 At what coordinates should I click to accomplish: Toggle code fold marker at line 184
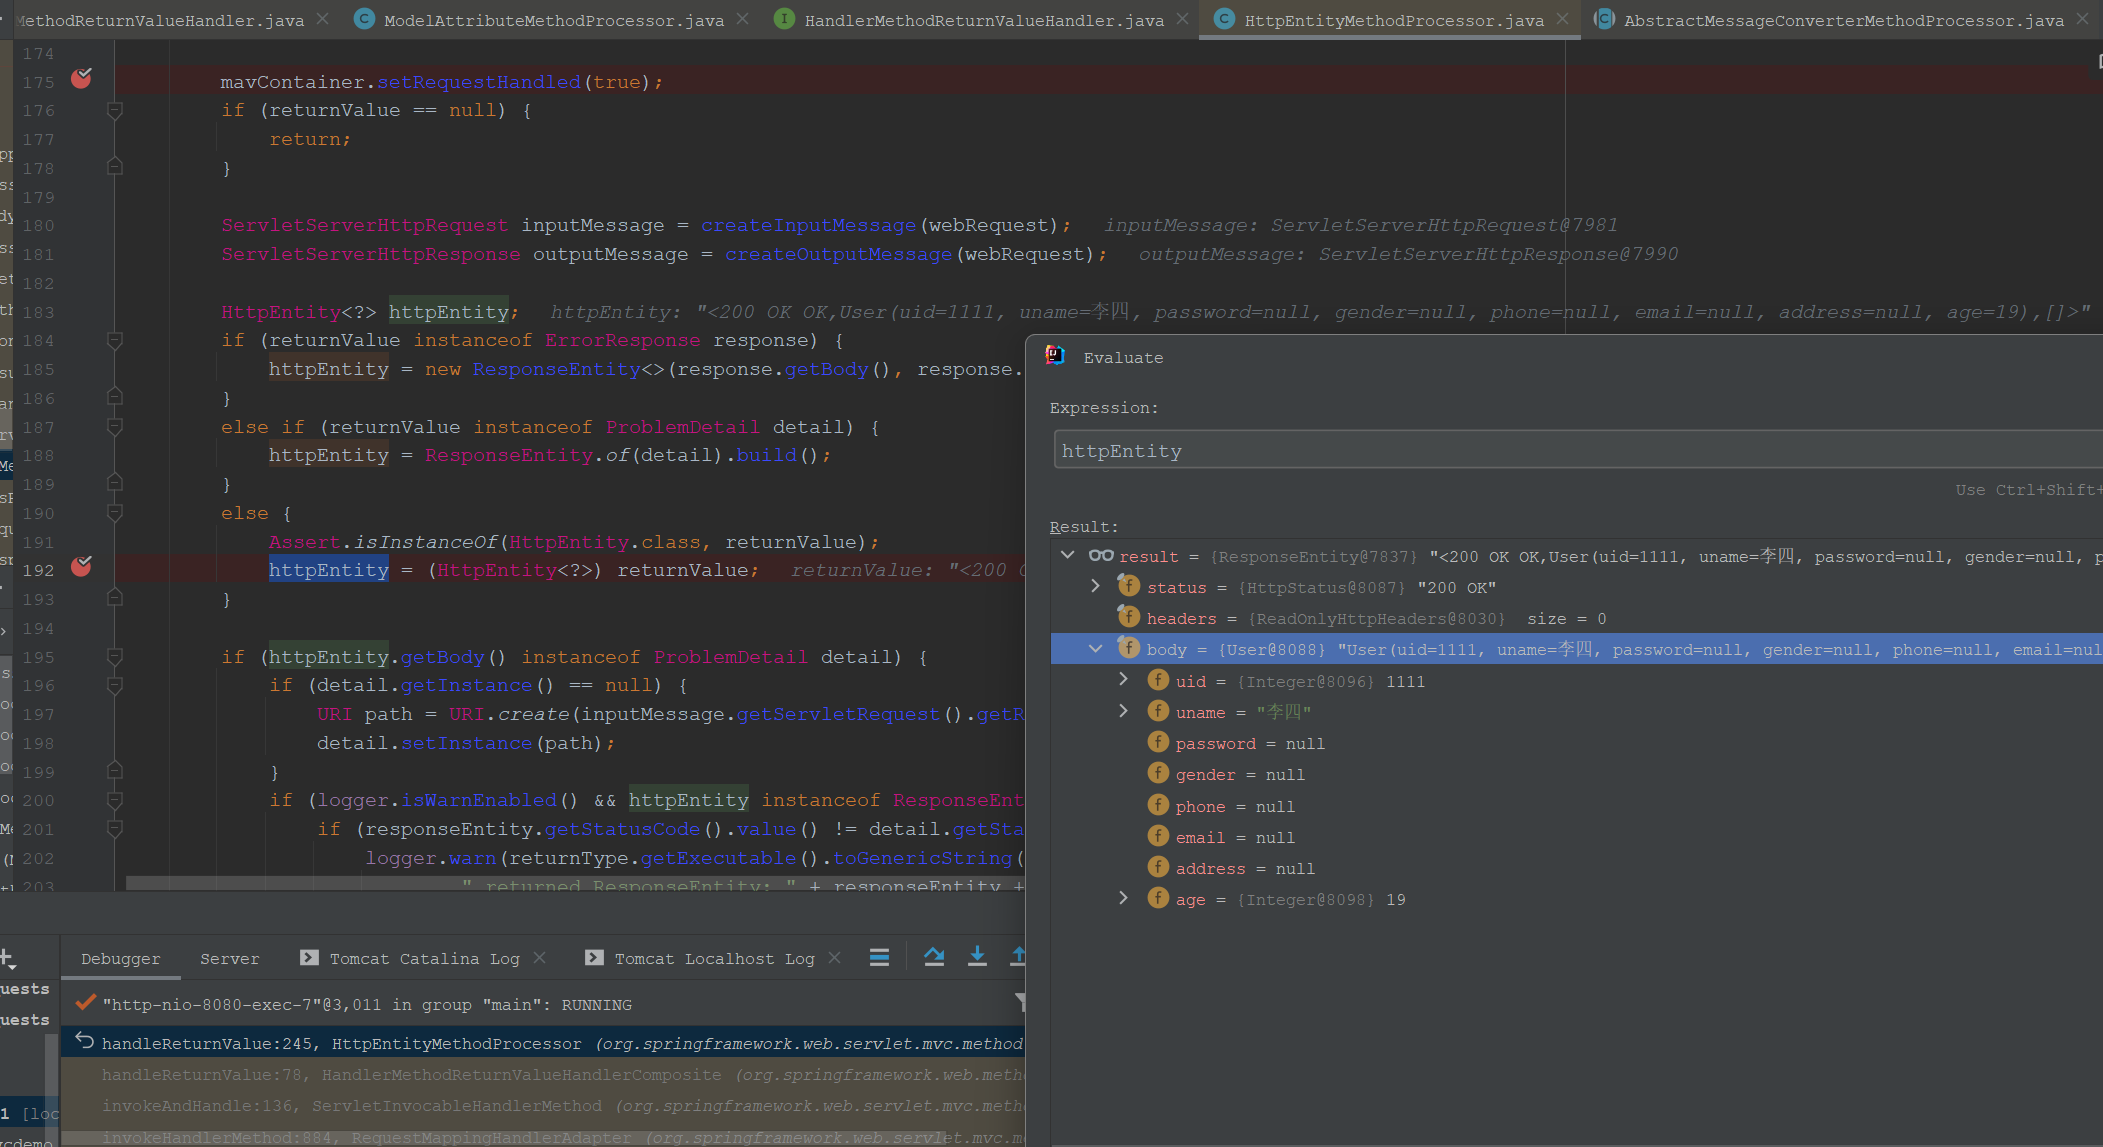click(115, 341)
